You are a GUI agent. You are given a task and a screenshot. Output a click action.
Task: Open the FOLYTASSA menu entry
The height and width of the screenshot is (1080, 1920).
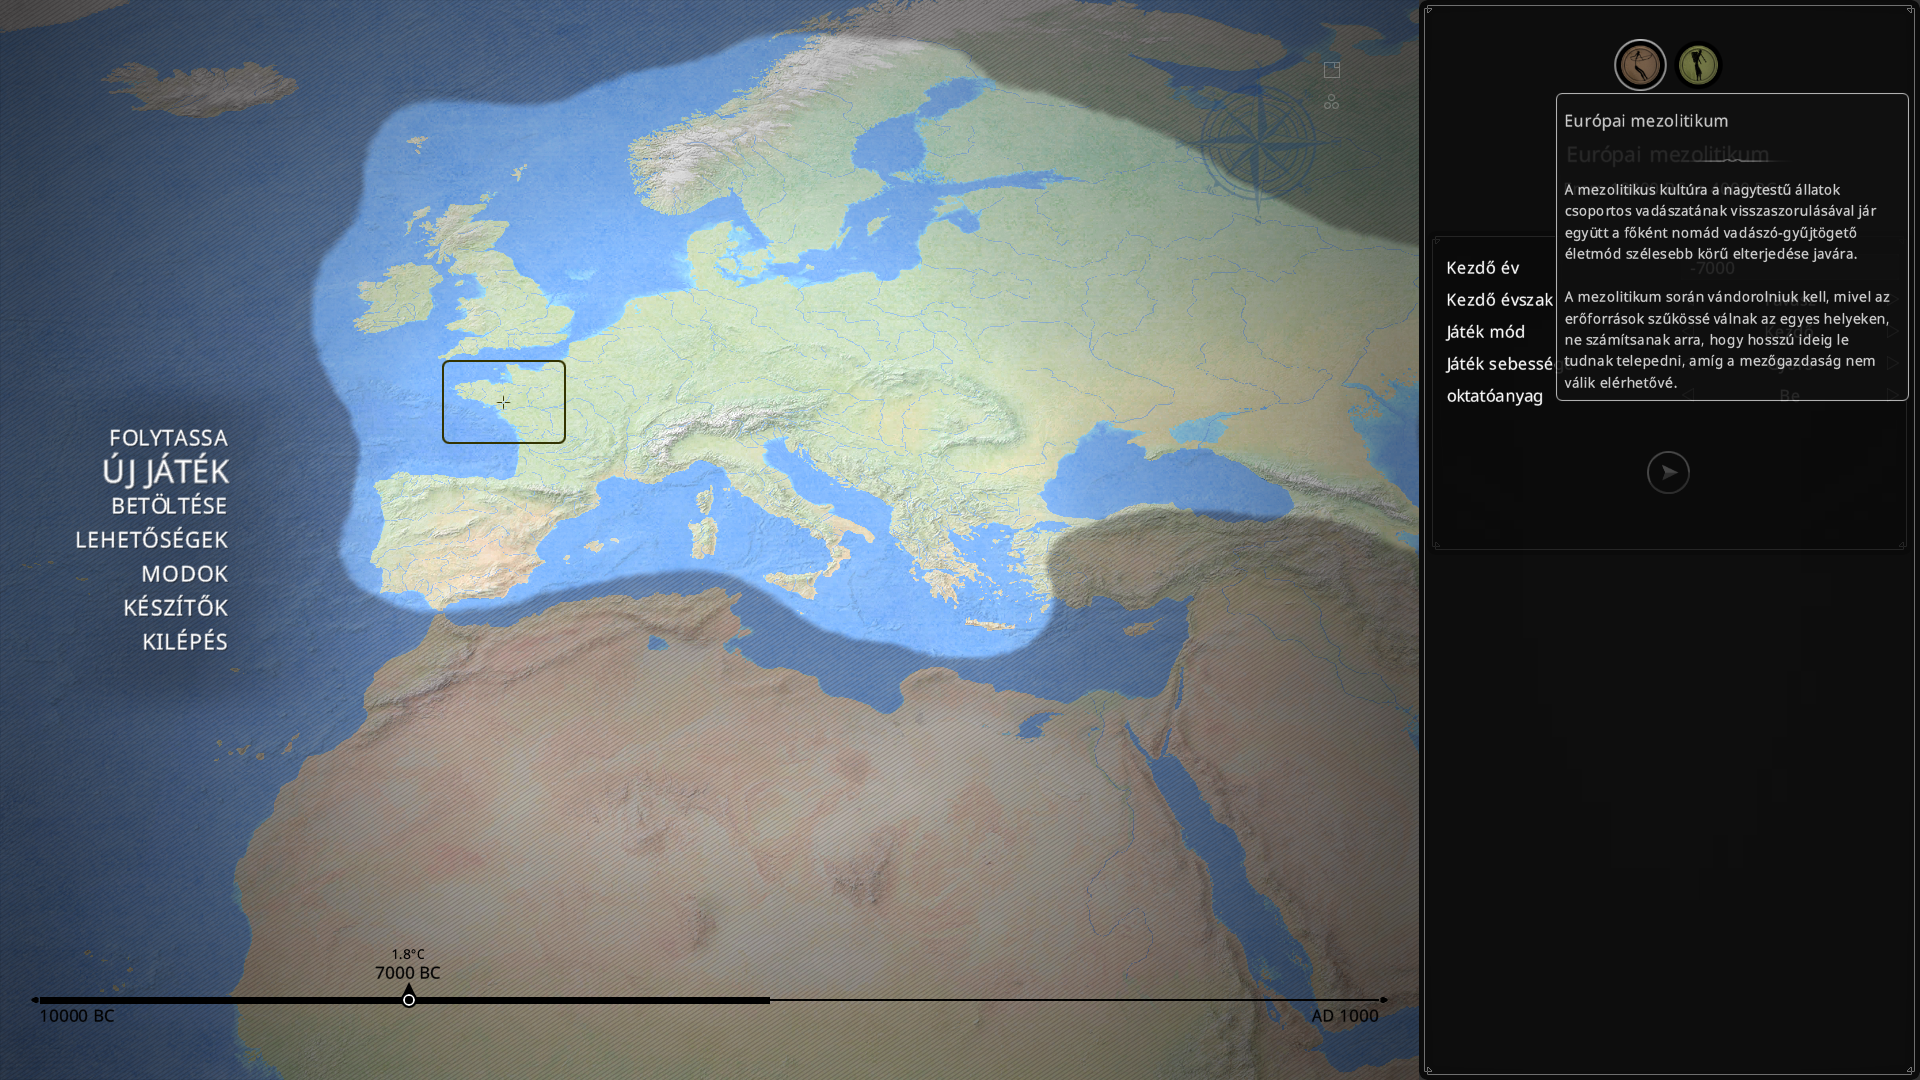coord(168,438)
